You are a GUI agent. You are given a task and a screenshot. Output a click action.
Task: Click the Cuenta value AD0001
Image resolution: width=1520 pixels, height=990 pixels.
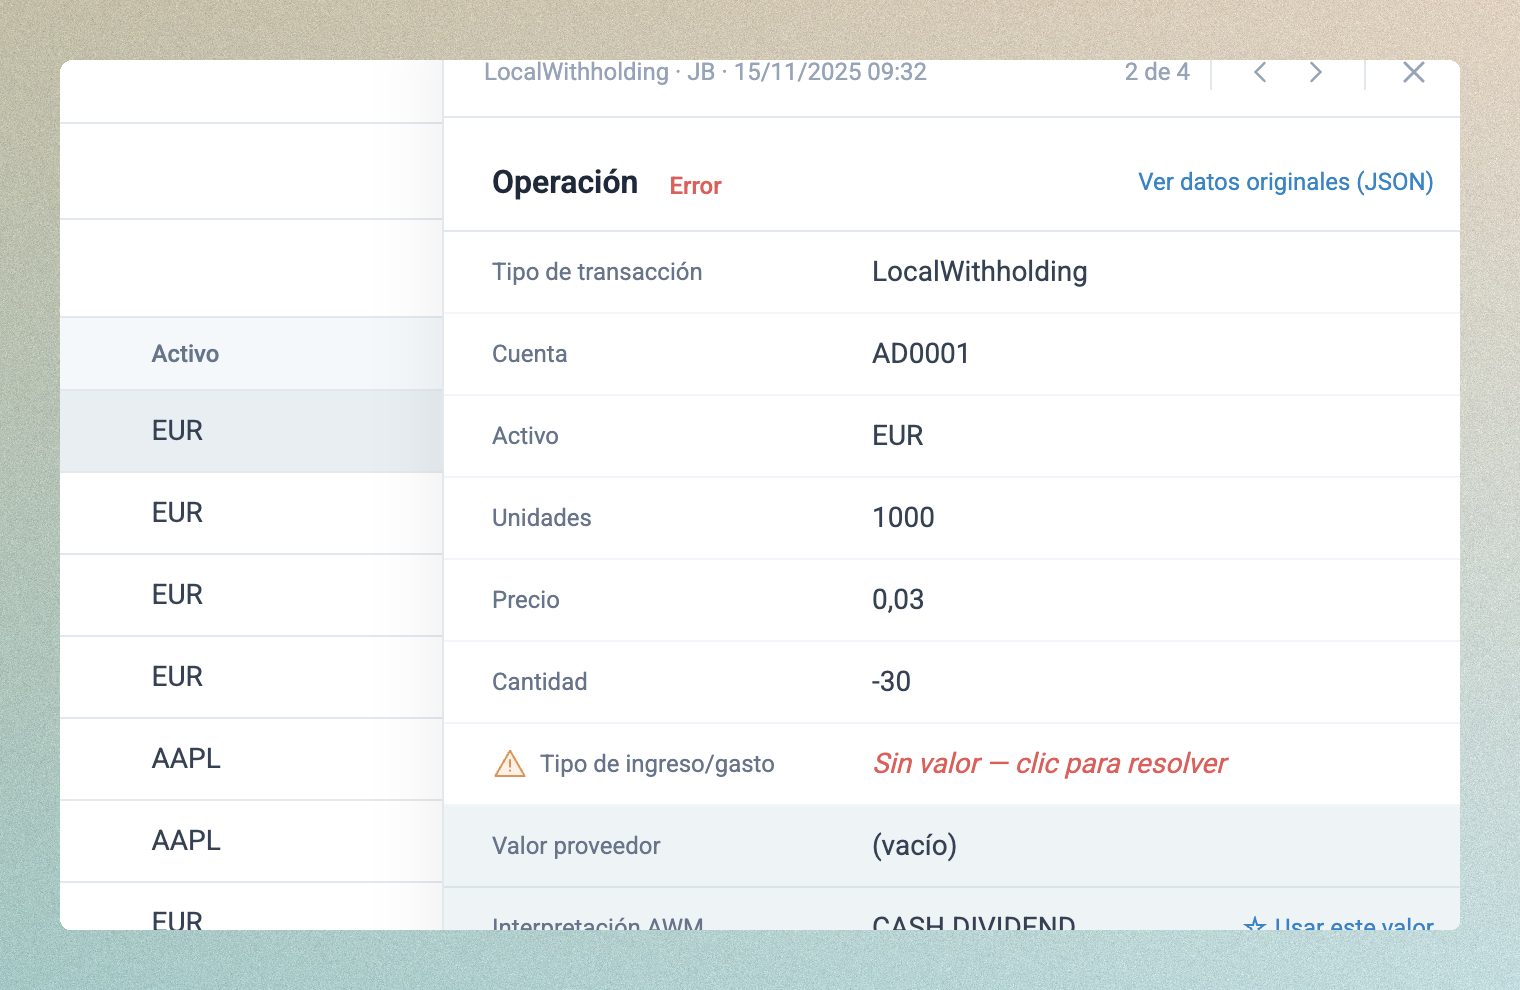pos(920,354)
